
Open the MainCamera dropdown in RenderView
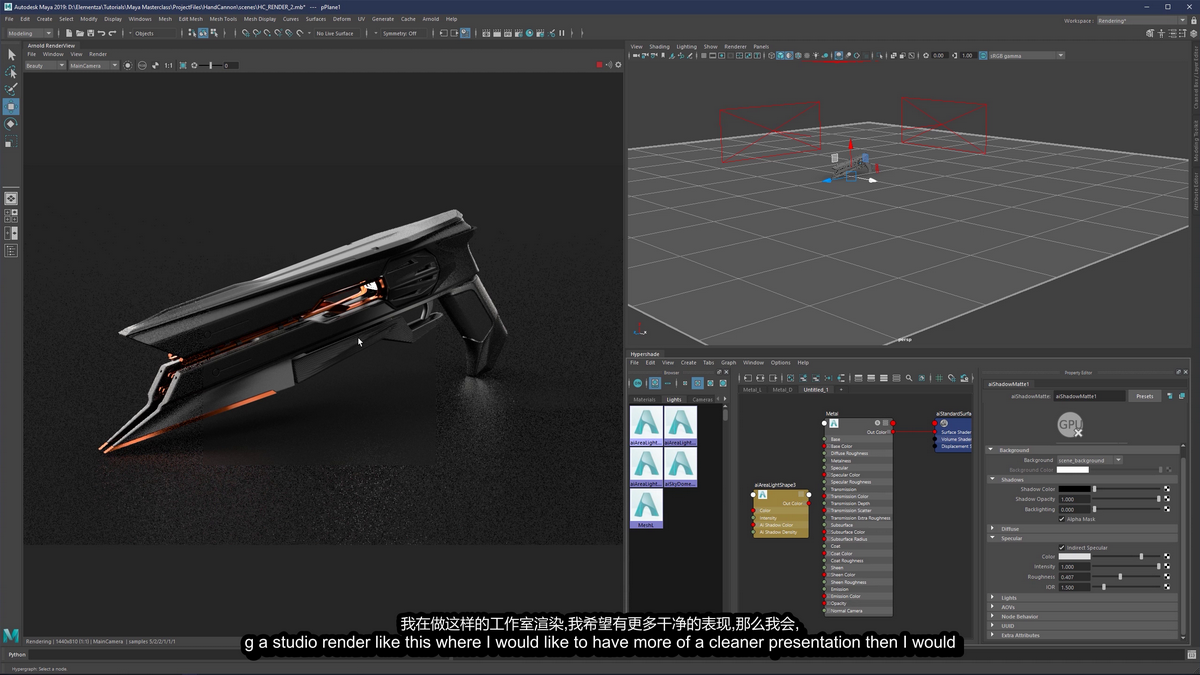93,65
